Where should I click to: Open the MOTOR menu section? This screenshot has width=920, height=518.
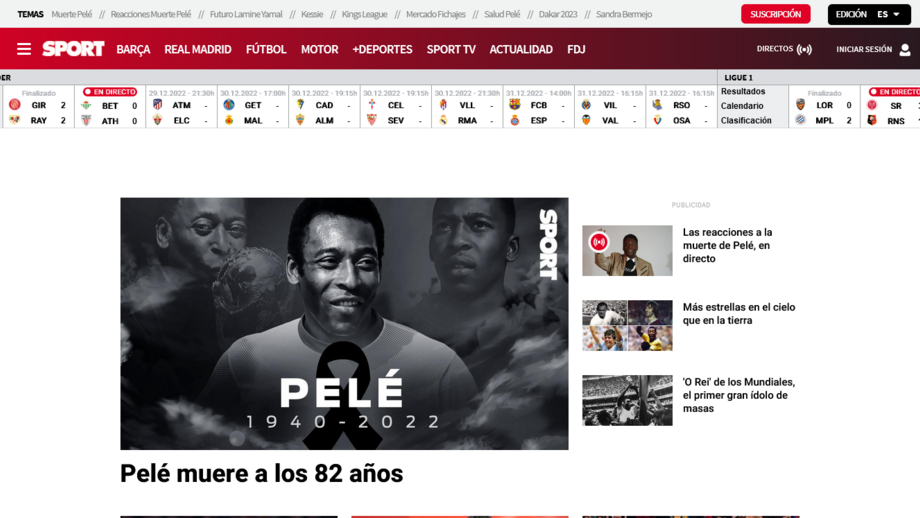[320, 49]
